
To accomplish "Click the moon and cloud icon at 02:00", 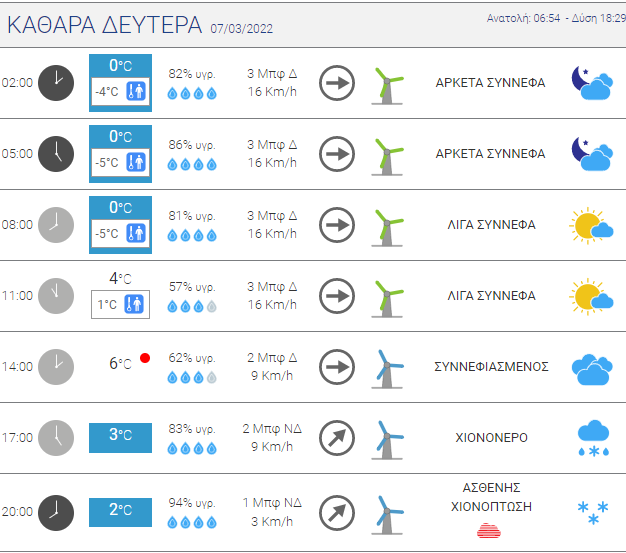I will pos(591,84).
